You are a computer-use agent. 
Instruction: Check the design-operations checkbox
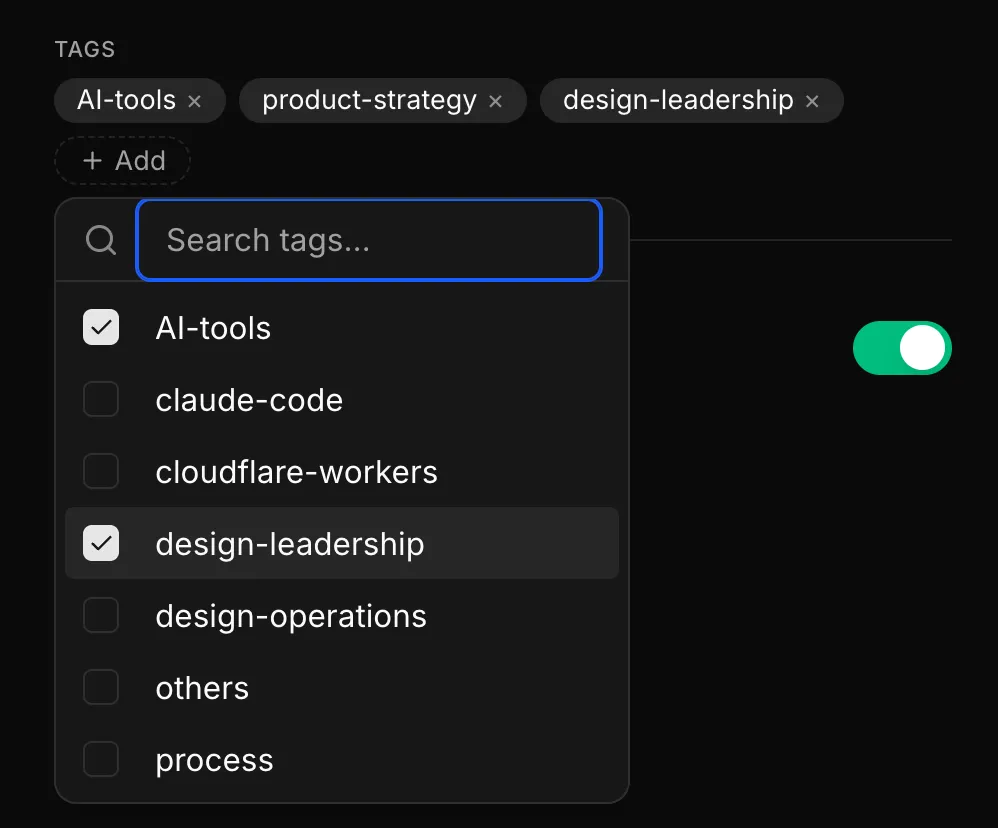[101, 615]
